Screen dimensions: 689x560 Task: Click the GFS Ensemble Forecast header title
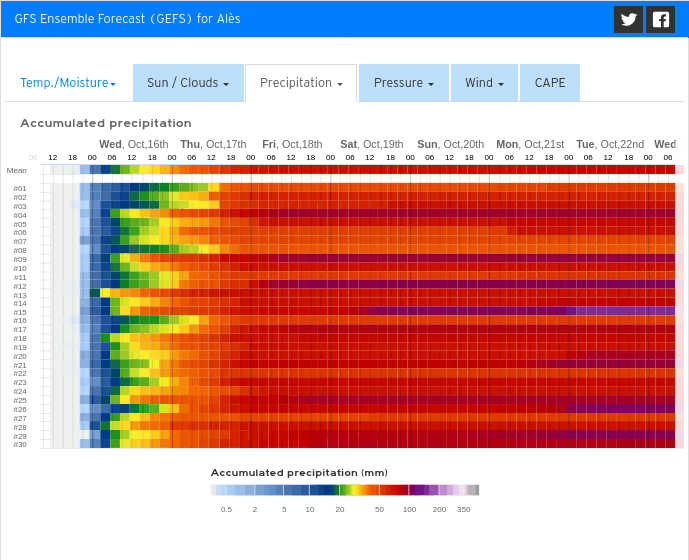[127, 19]
